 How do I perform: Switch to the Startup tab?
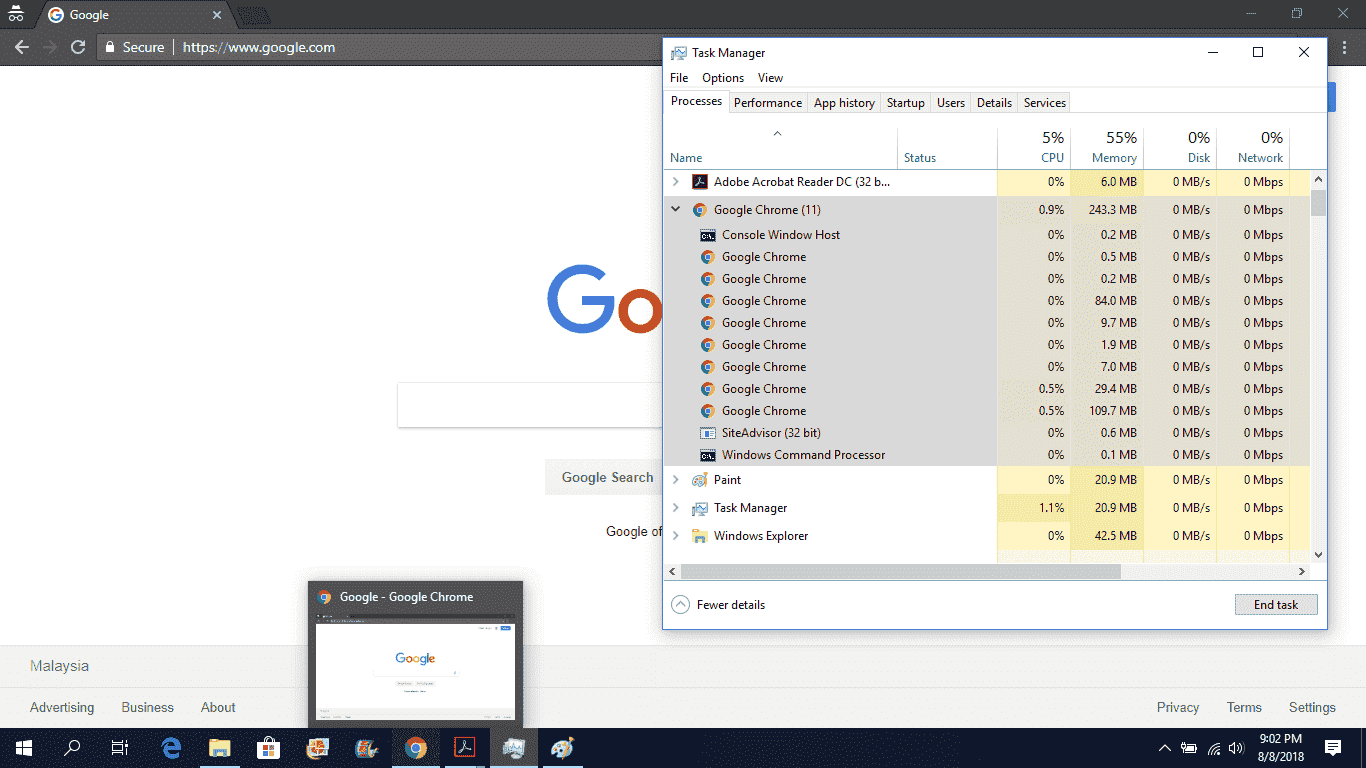coord(906,103)
